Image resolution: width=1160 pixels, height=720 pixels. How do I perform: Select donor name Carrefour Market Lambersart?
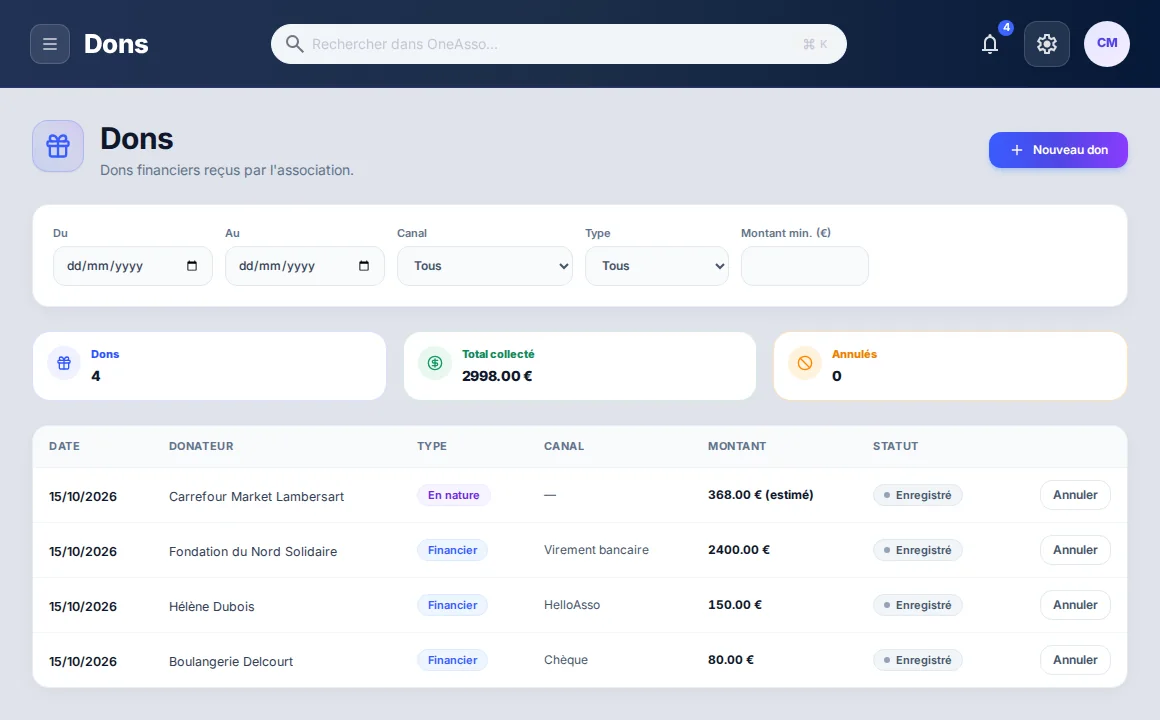pyautogui.click(x=256, y=497)
